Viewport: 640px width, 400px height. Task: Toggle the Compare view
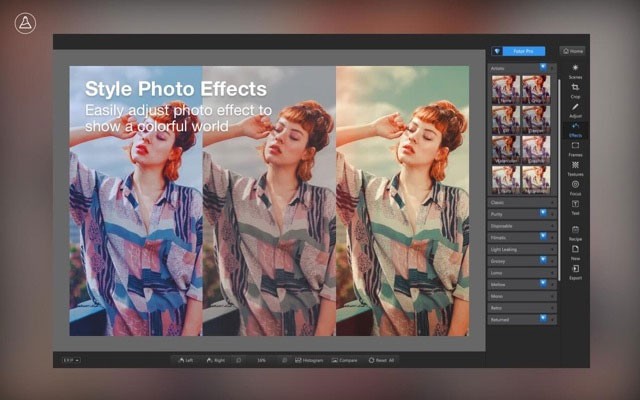tap(344, 359)
